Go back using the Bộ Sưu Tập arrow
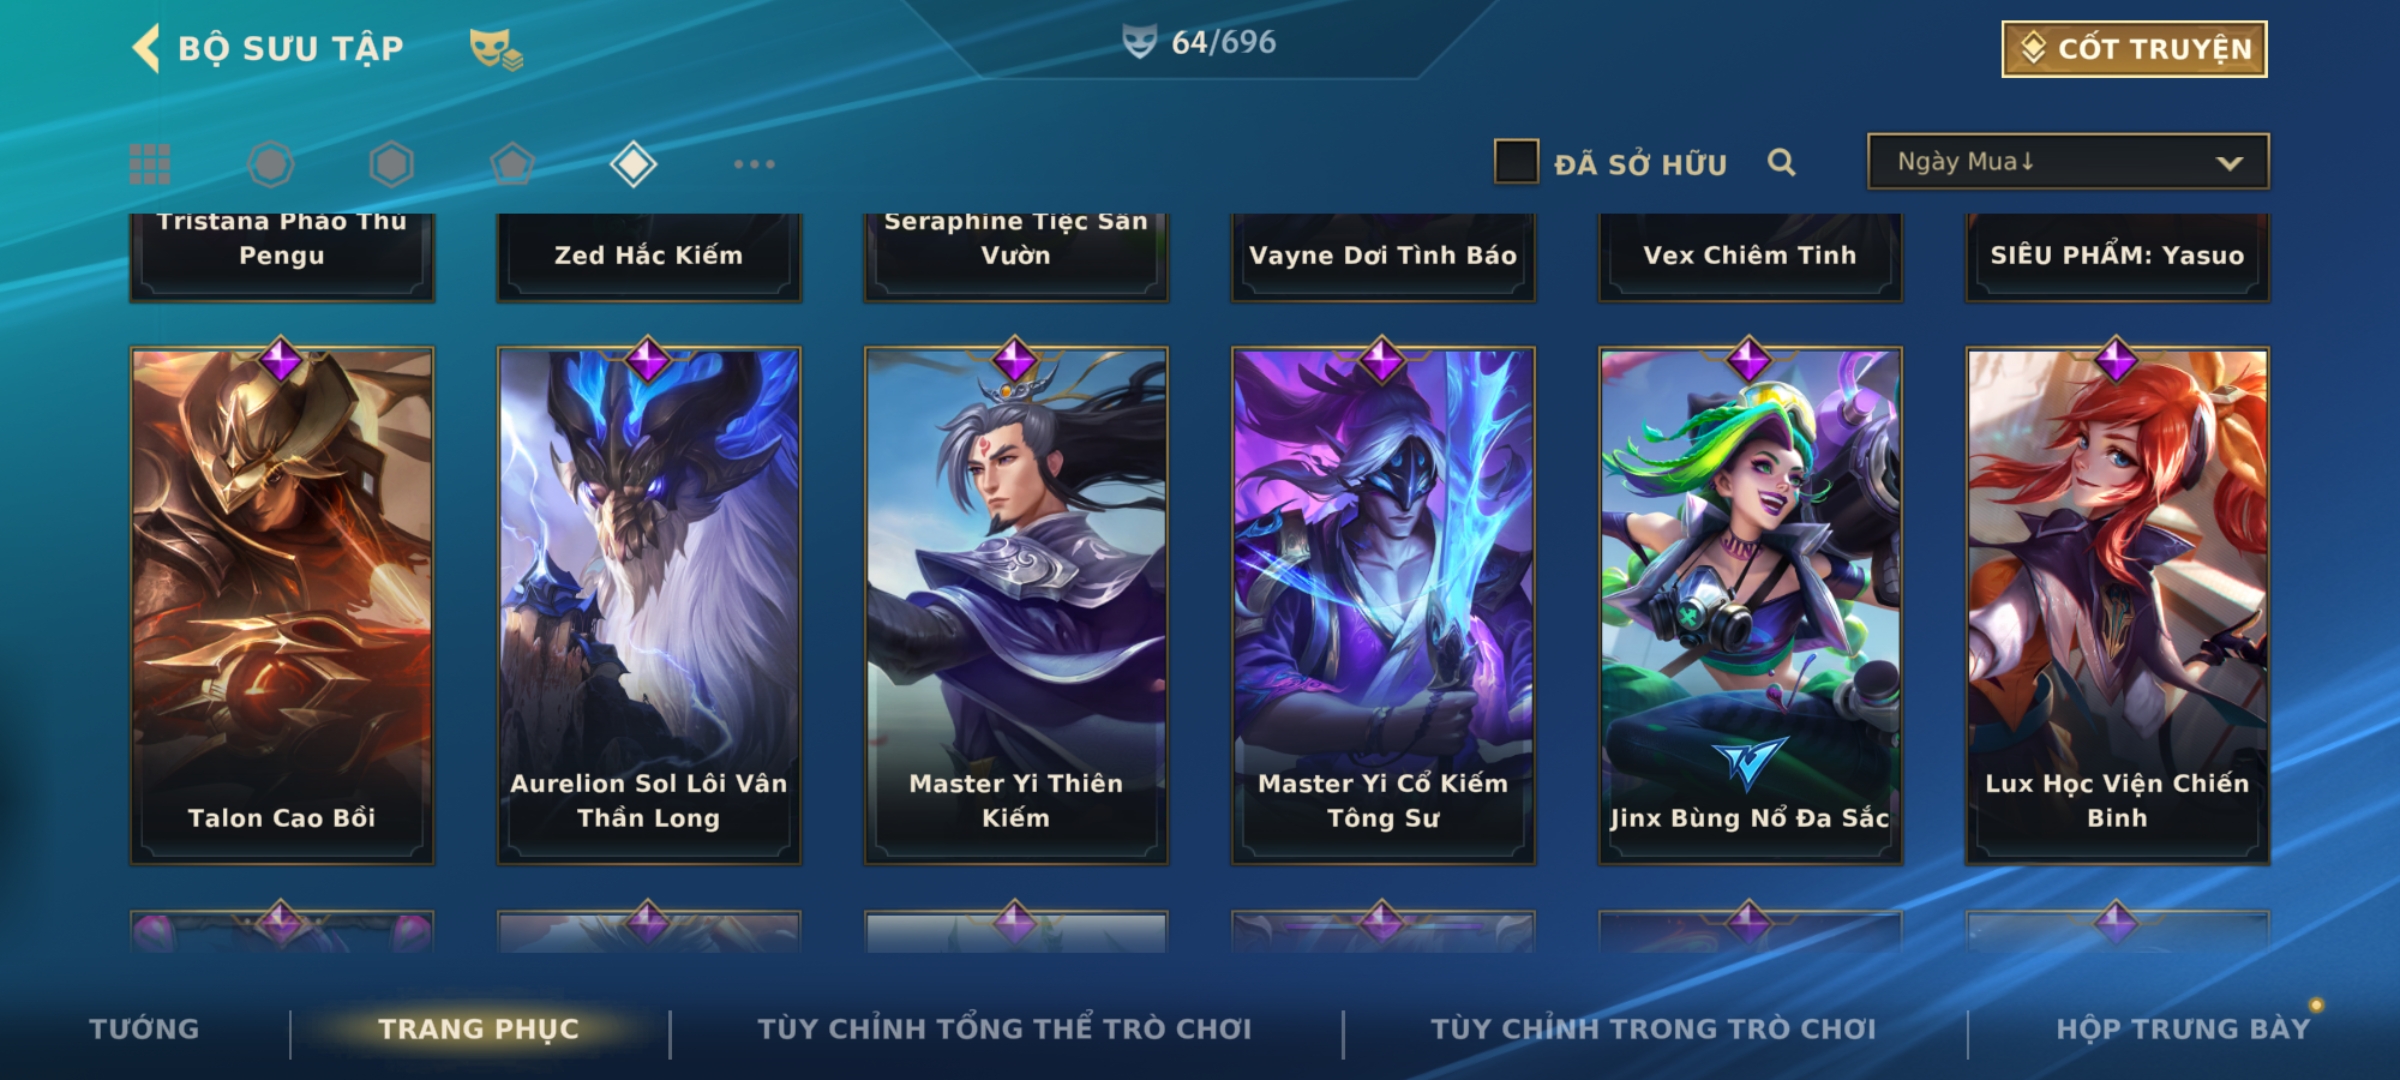The image size is (2400, 1080). pyautogui.click(x=147, y=48)
